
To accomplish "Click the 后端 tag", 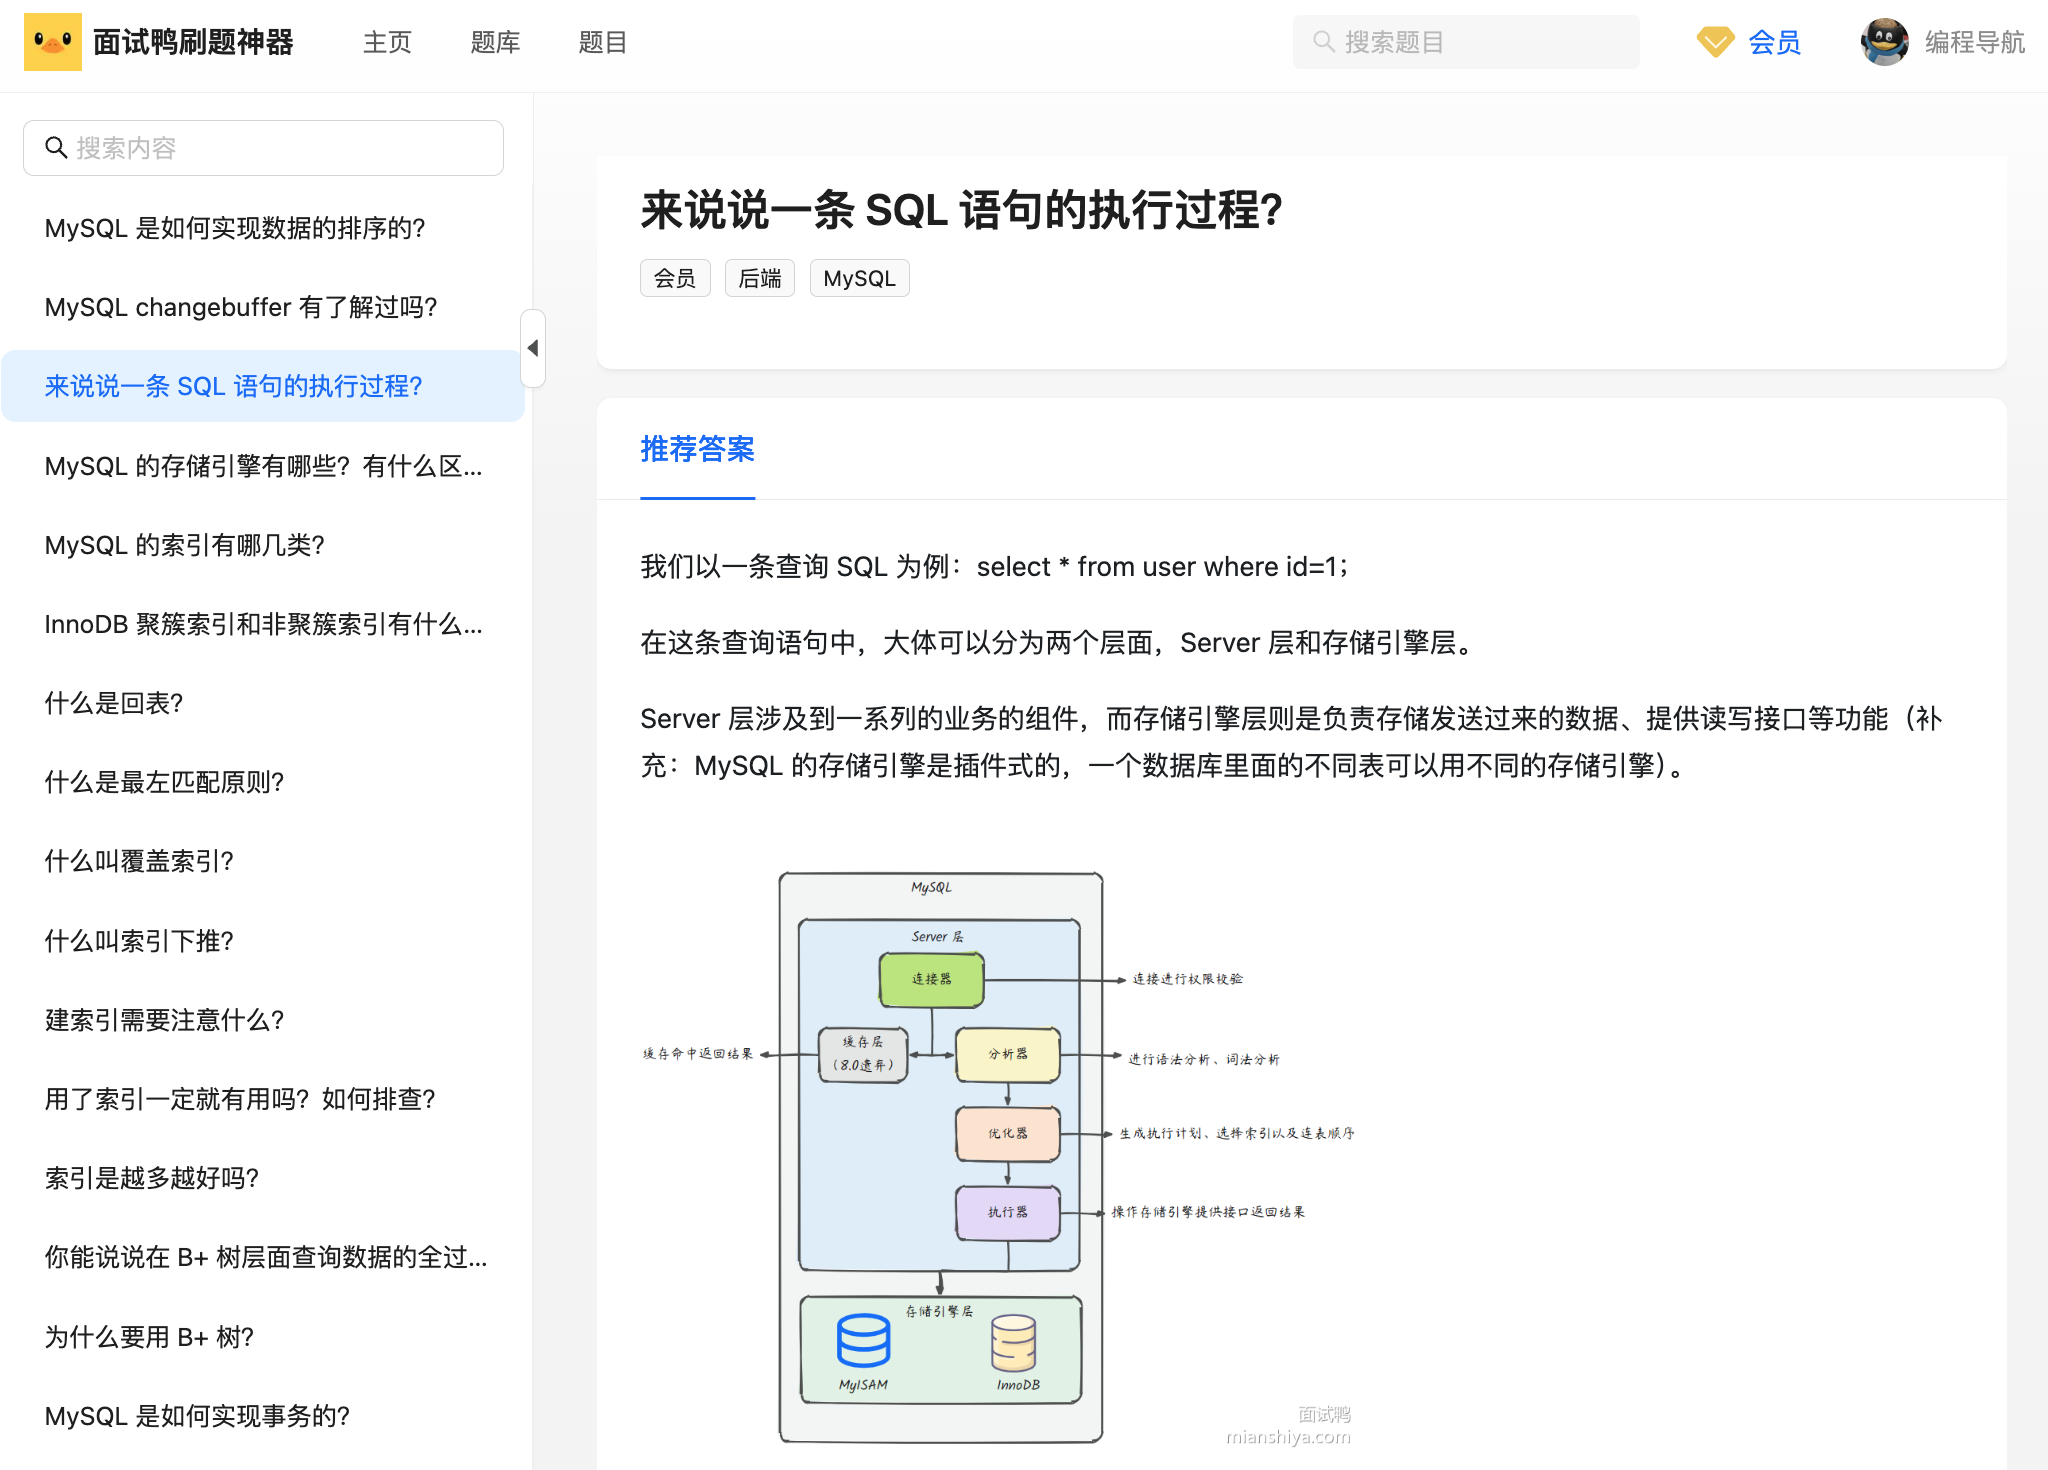I will [x=759, y=278].
